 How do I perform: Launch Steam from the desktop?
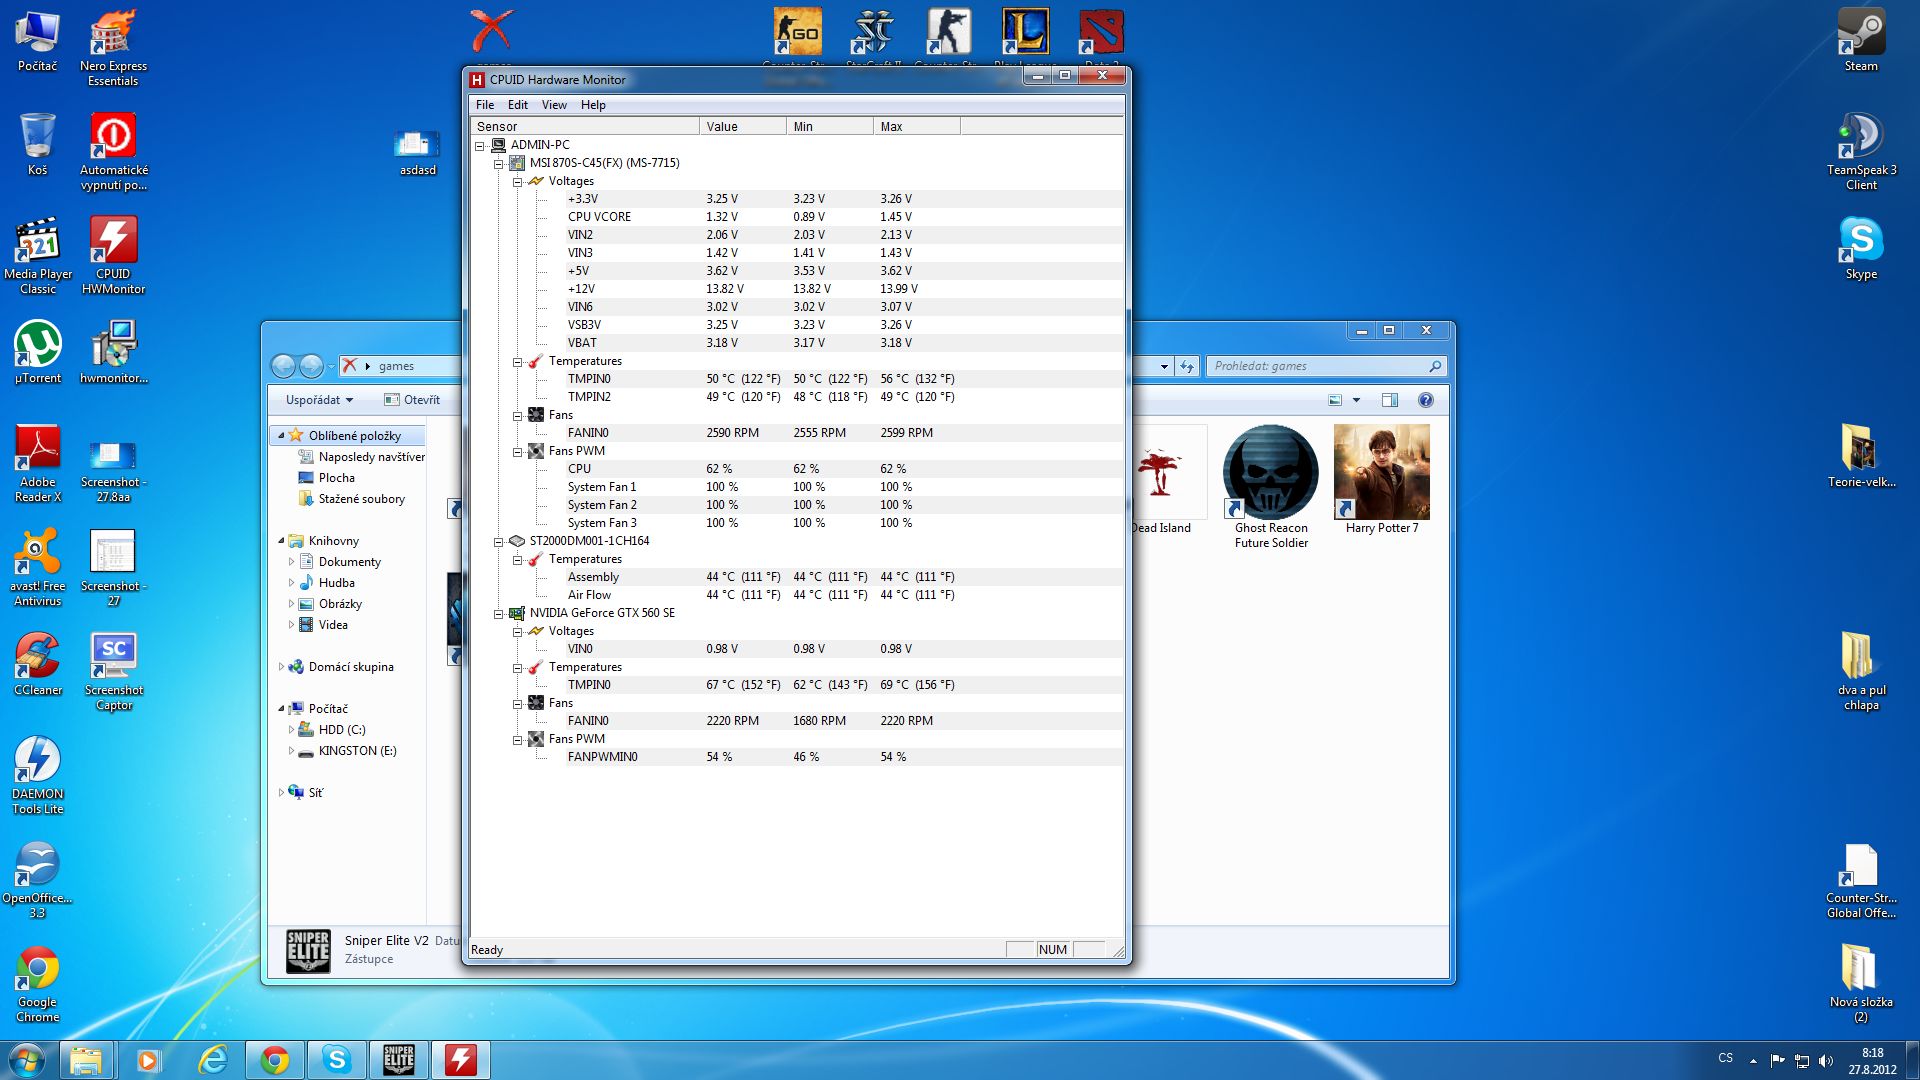coord(1861,40)
